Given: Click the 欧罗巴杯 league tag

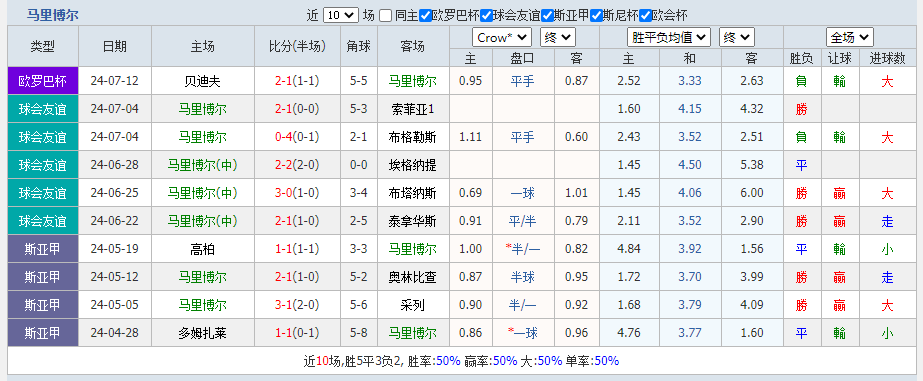Looking at the screenshot, I should pyautogui.click(x=43, y=81).
